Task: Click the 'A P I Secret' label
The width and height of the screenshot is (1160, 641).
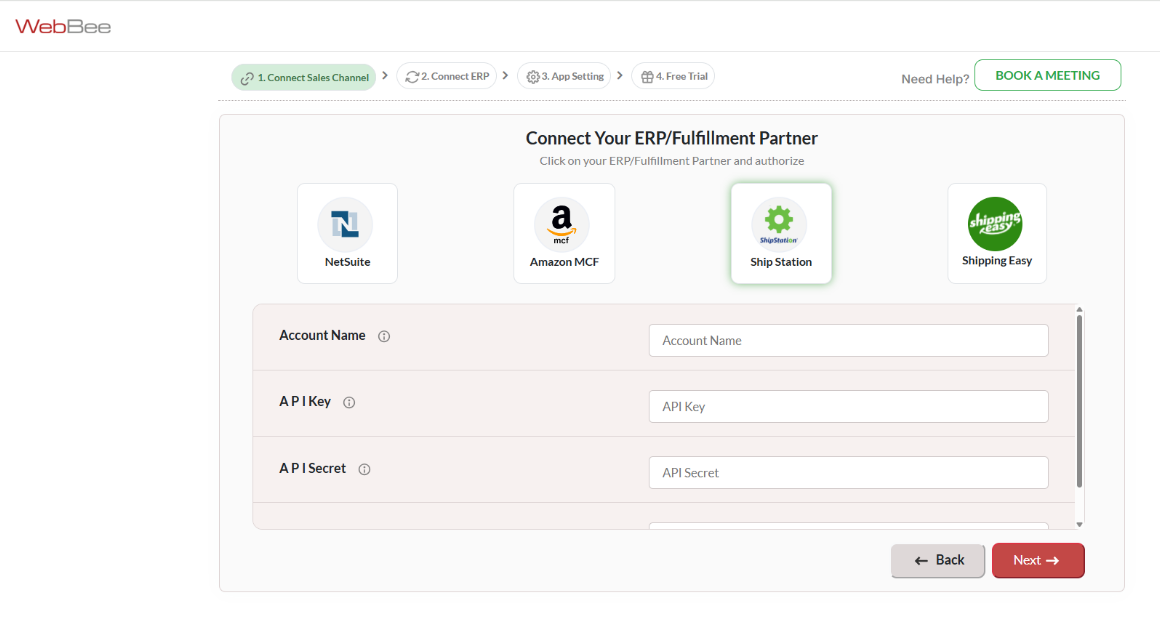Action: click(312, 469)
